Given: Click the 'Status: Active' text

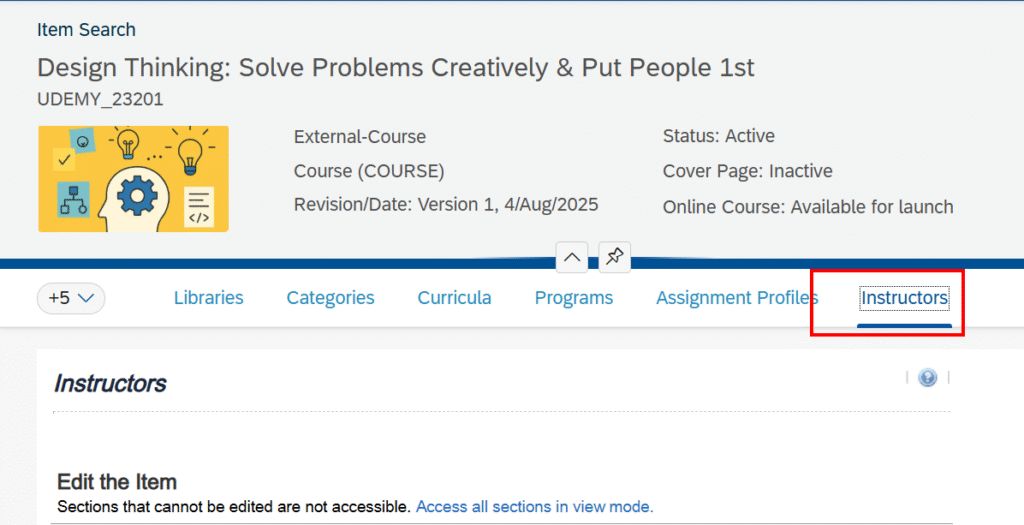Looking at the screenshot, I should (718, 136).
